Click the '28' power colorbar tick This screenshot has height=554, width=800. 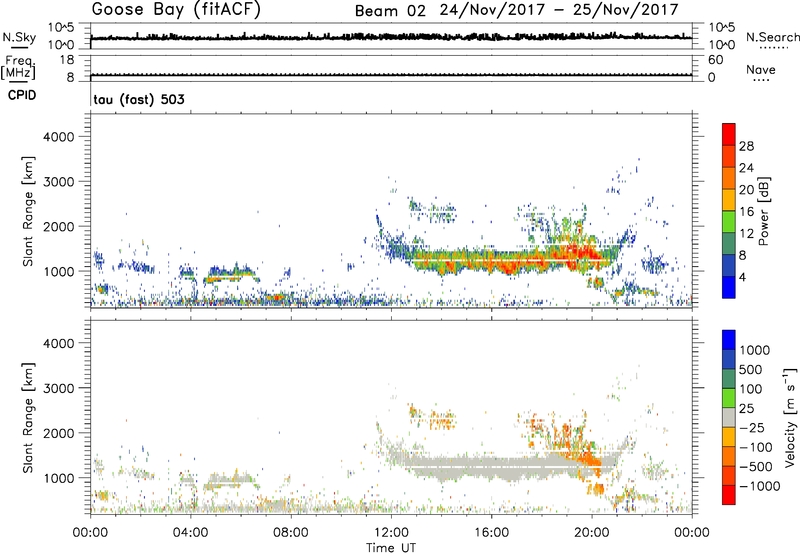[x=746, y=146]
